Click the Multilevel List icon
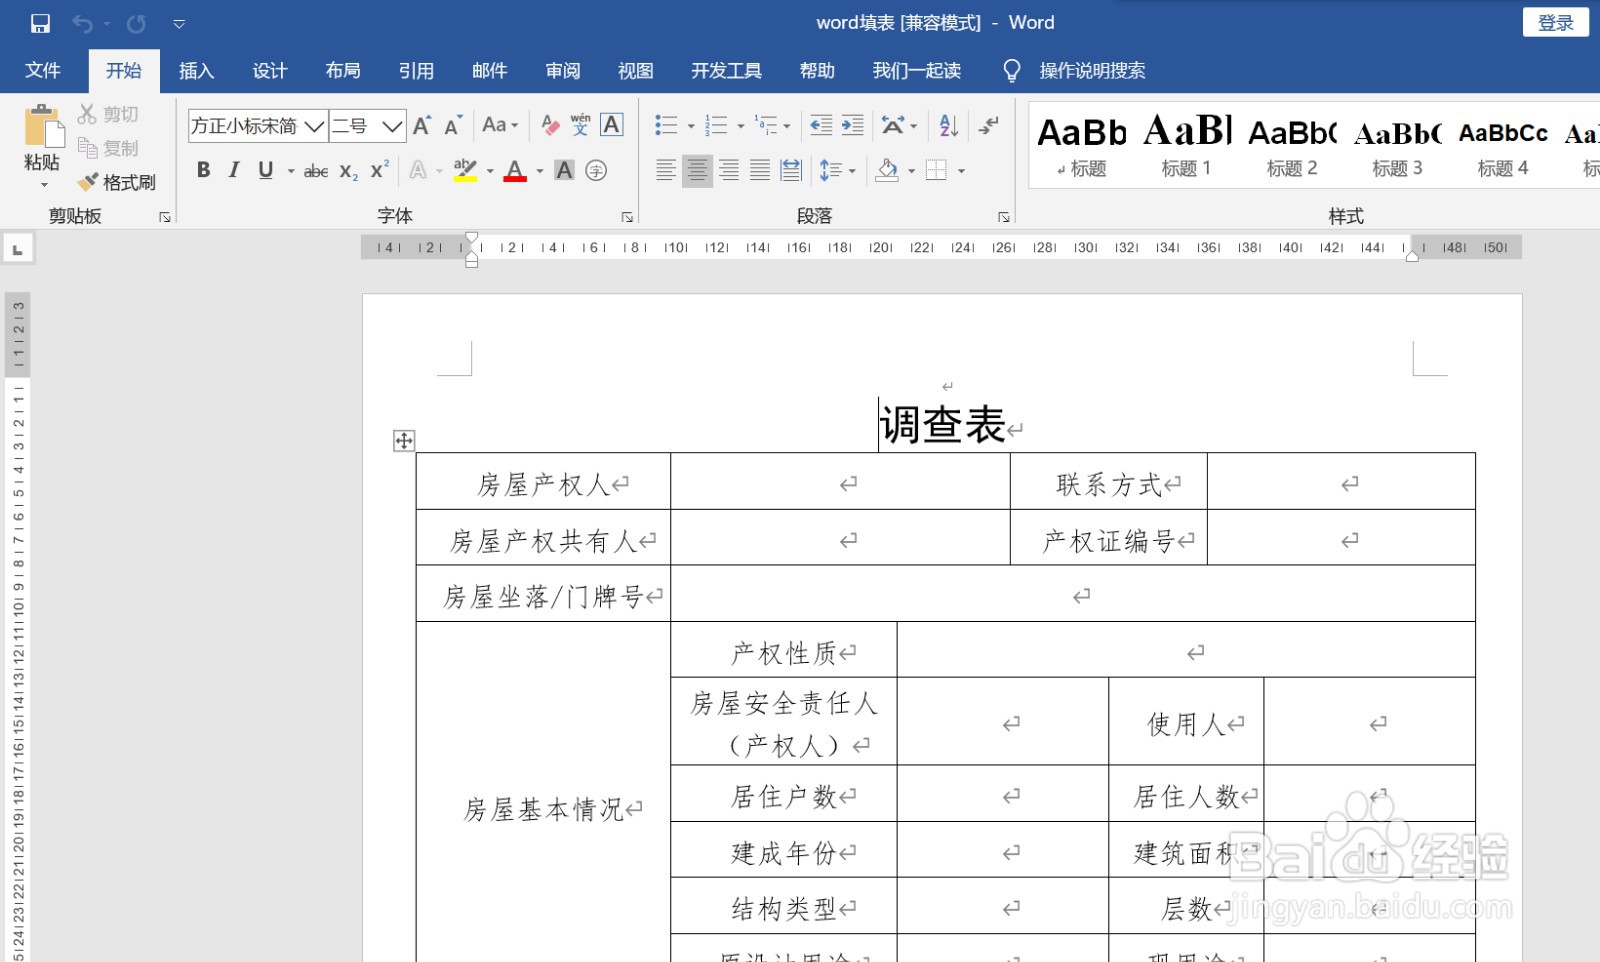This screenshot has width=1600, height=962. (x=767, y=125)
